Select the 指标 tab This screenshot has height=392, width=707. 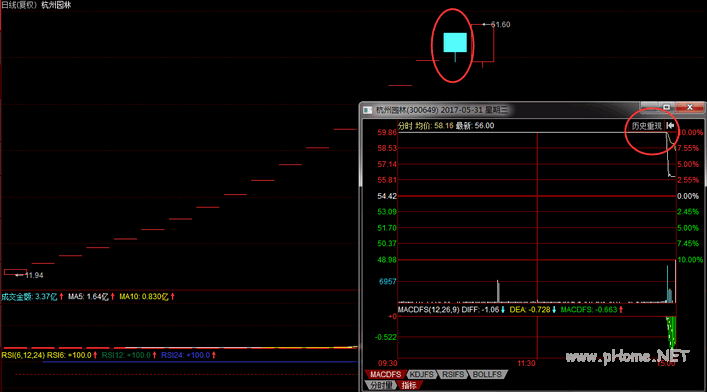pos(409,385)
